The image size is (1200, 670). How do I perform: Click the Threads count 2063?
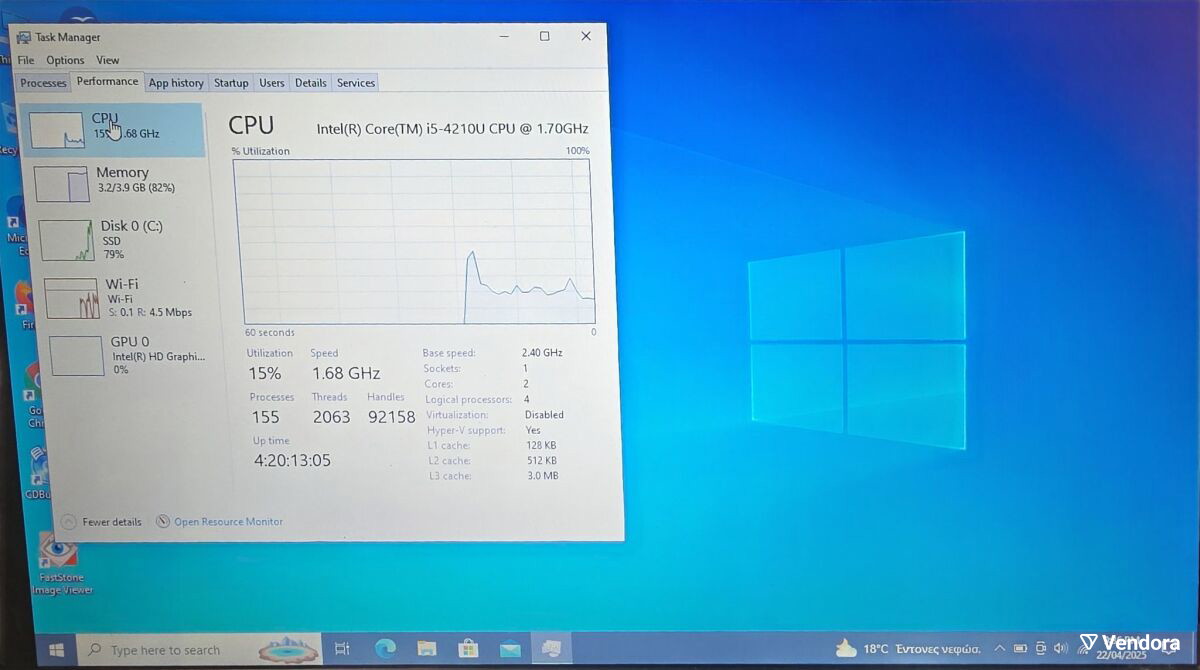click(331, 417)
